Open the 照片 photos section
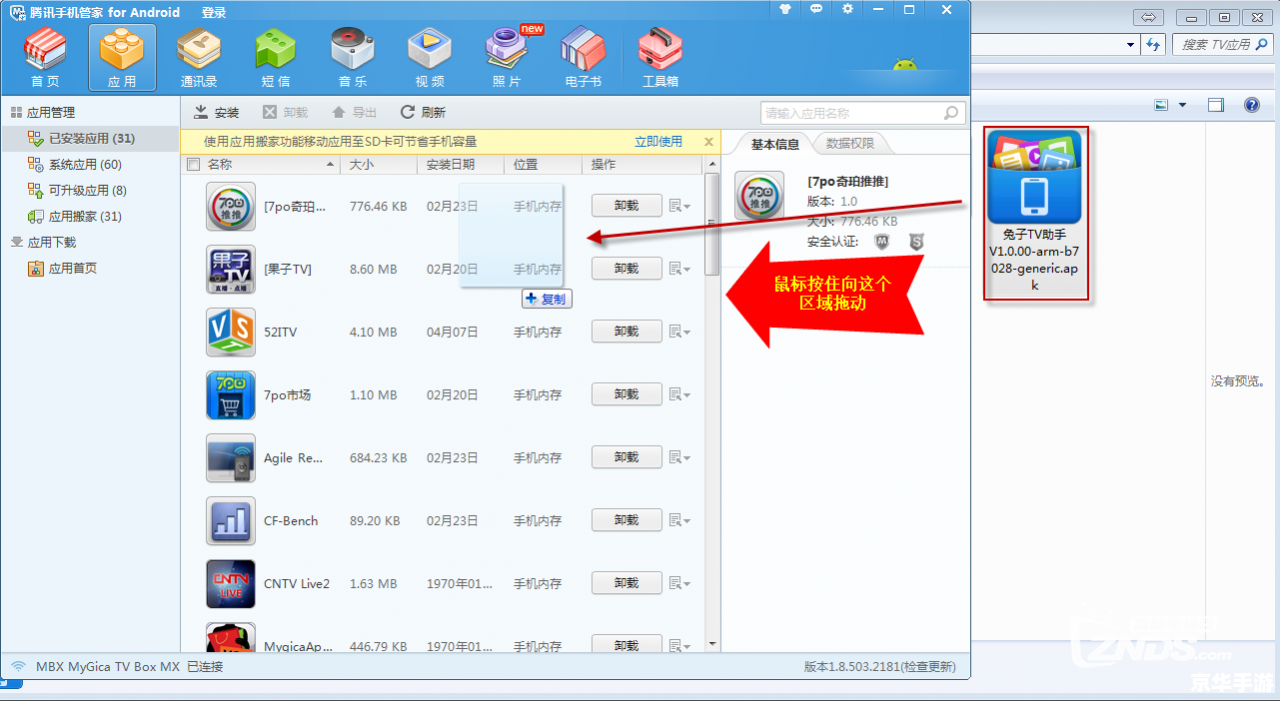1280x701 pixels. (507, 58)
